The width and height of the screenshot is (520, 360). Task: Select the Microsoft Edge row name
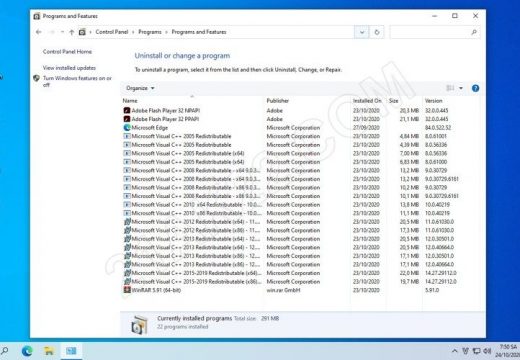(x=150, y=128)
